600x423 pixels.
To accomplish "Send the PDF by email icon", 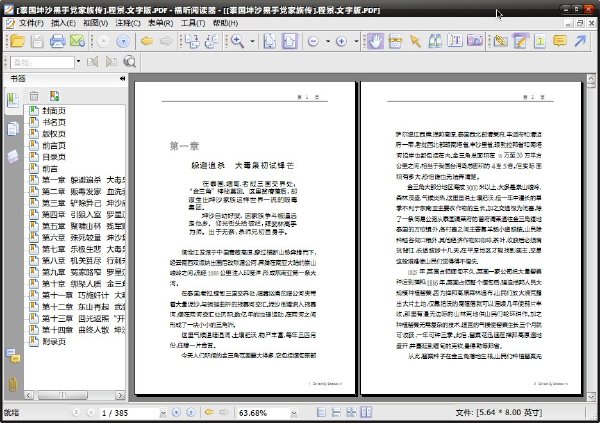I will 77,41.
